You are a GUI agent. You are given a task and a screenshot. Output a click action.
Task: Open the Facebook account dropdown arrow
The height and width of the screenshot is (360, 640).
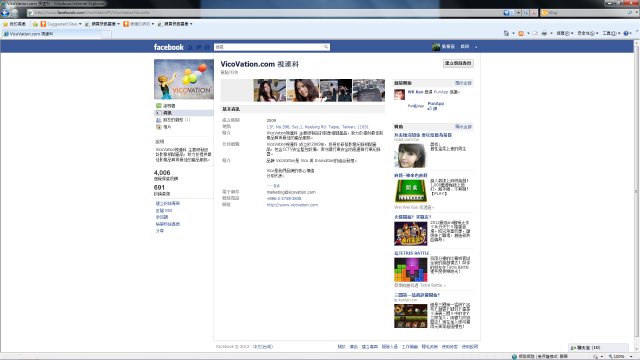point(476,47)
